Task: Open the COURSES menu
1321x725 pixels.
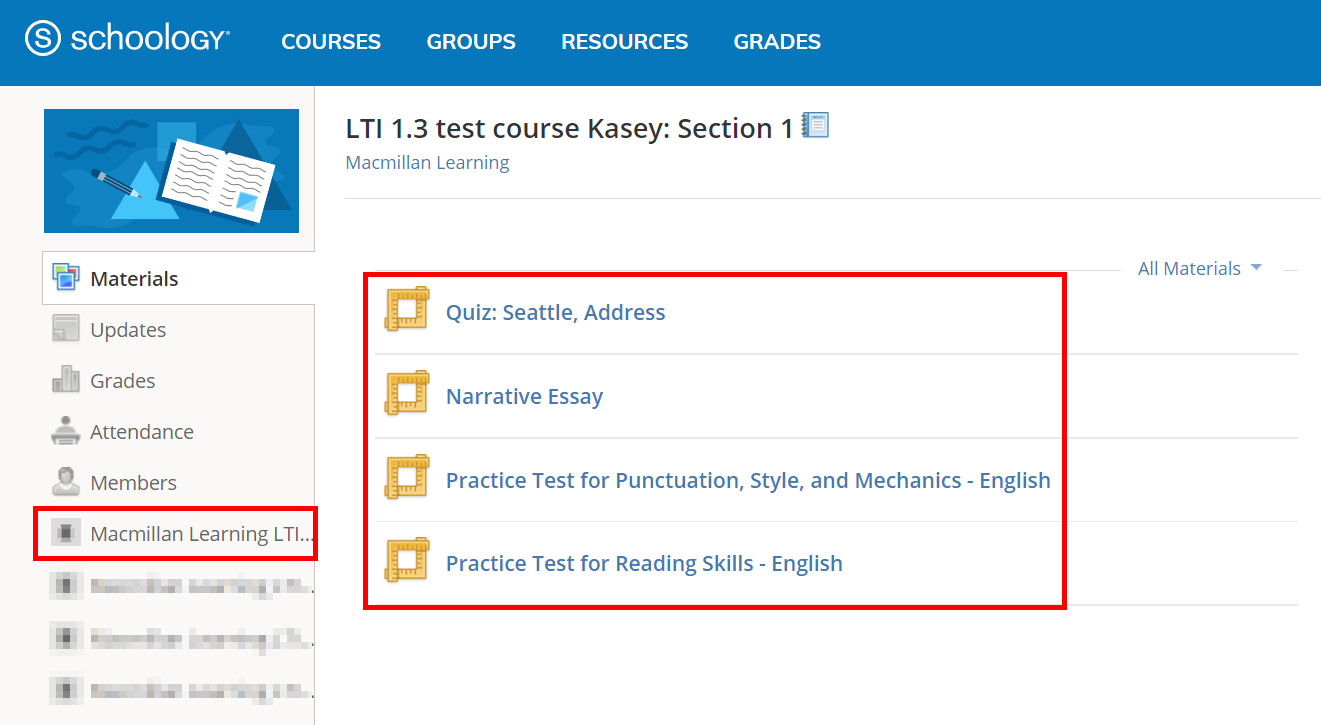Action: pyautogui.click(x=331, y=41)
